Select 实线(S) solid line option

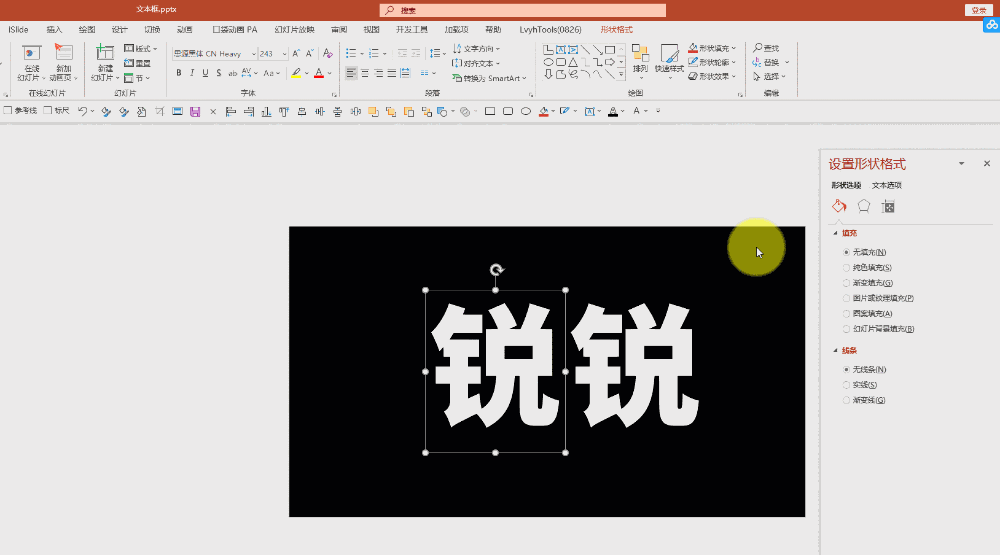coord(860,385)
